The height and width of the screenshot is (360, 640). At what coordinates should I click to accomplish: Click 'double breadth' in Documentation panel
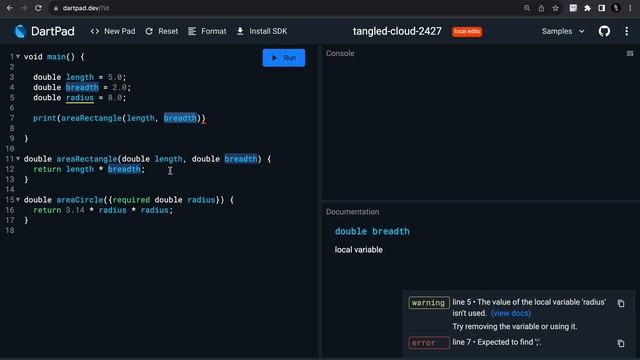coord(372,231)
